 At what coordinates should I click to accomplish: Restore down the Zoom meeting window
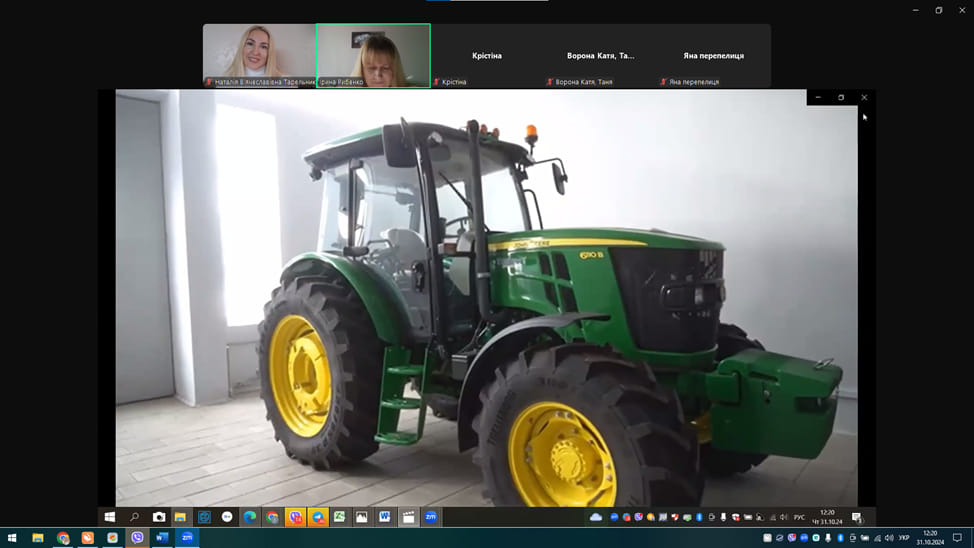point(939,10)
